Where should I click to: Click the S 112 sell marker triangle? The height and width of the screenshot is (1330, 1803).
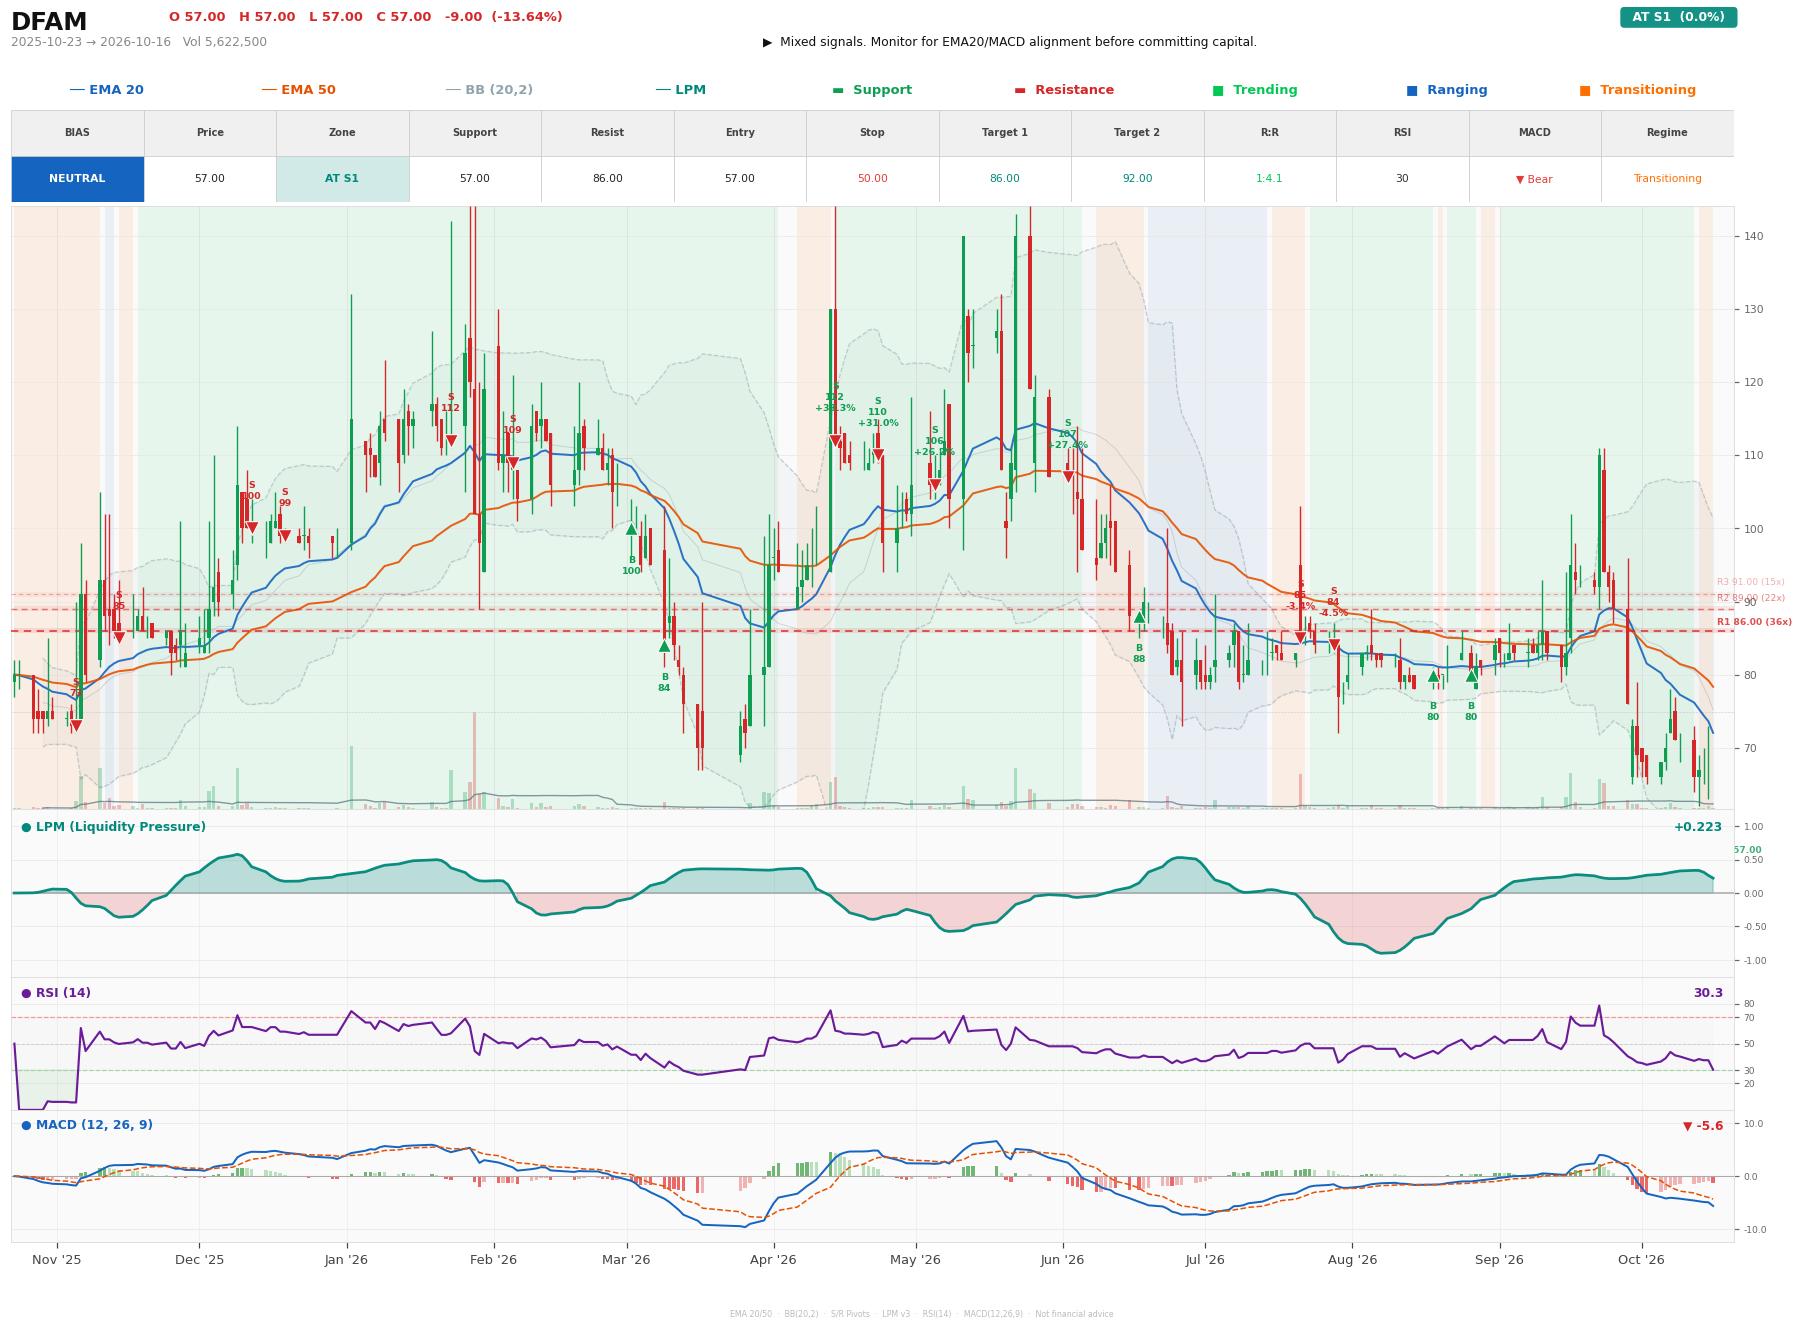pyautogui.click(x=451, y=441)
